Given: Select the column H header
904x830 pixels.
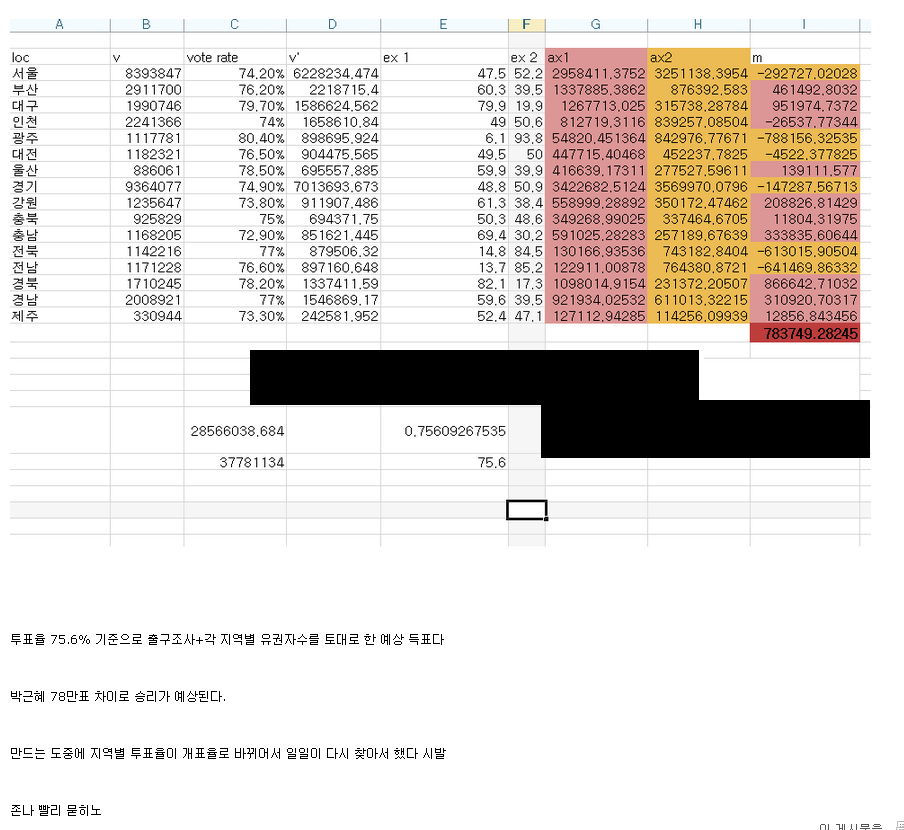Looking at the screenshot, I should pos(699,24).
